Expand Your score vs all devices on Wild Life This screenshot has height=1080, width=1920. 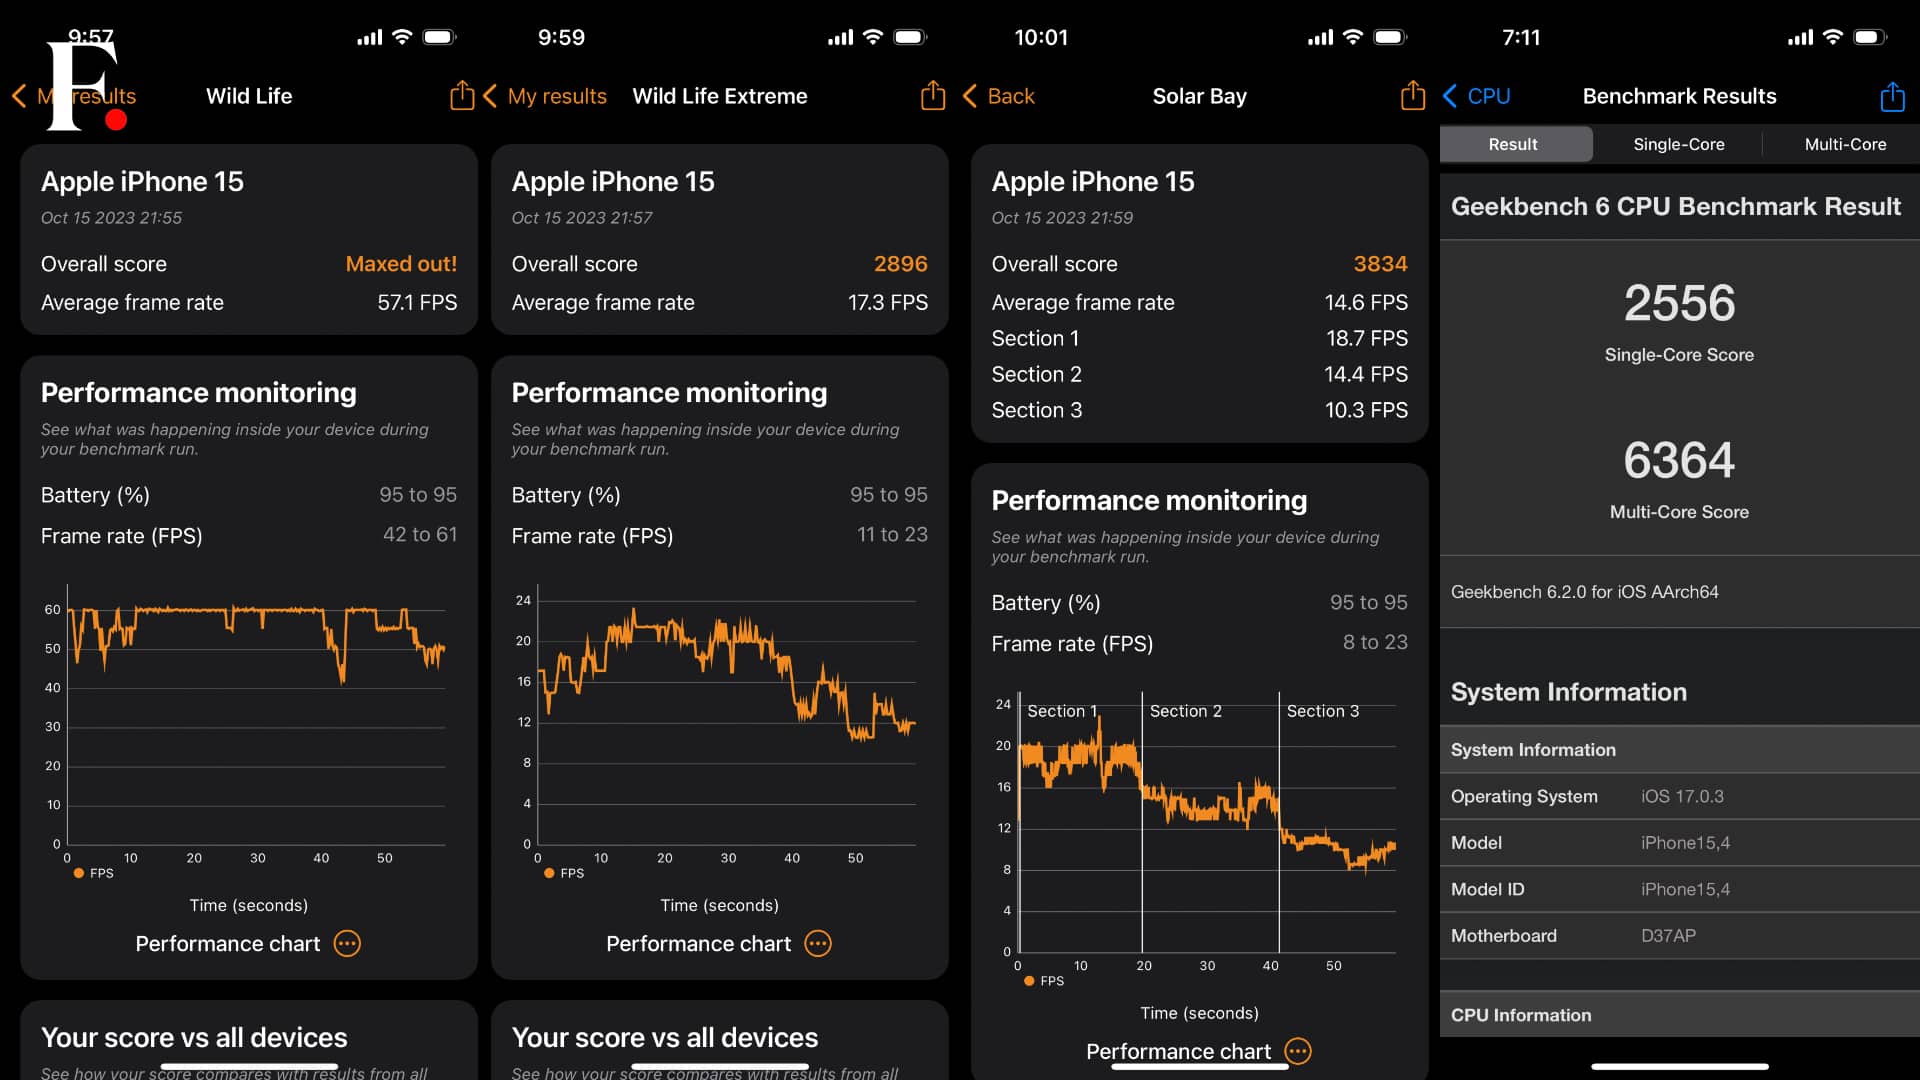click(x=193, y=1037)
